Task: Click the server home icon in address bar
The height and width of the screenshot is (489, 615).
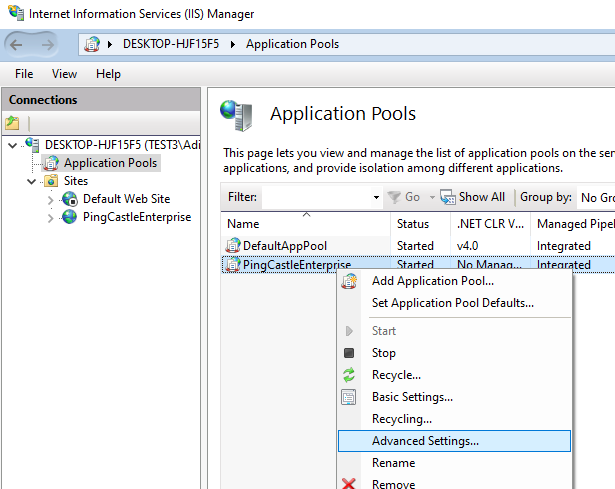Action: [92, 44]
